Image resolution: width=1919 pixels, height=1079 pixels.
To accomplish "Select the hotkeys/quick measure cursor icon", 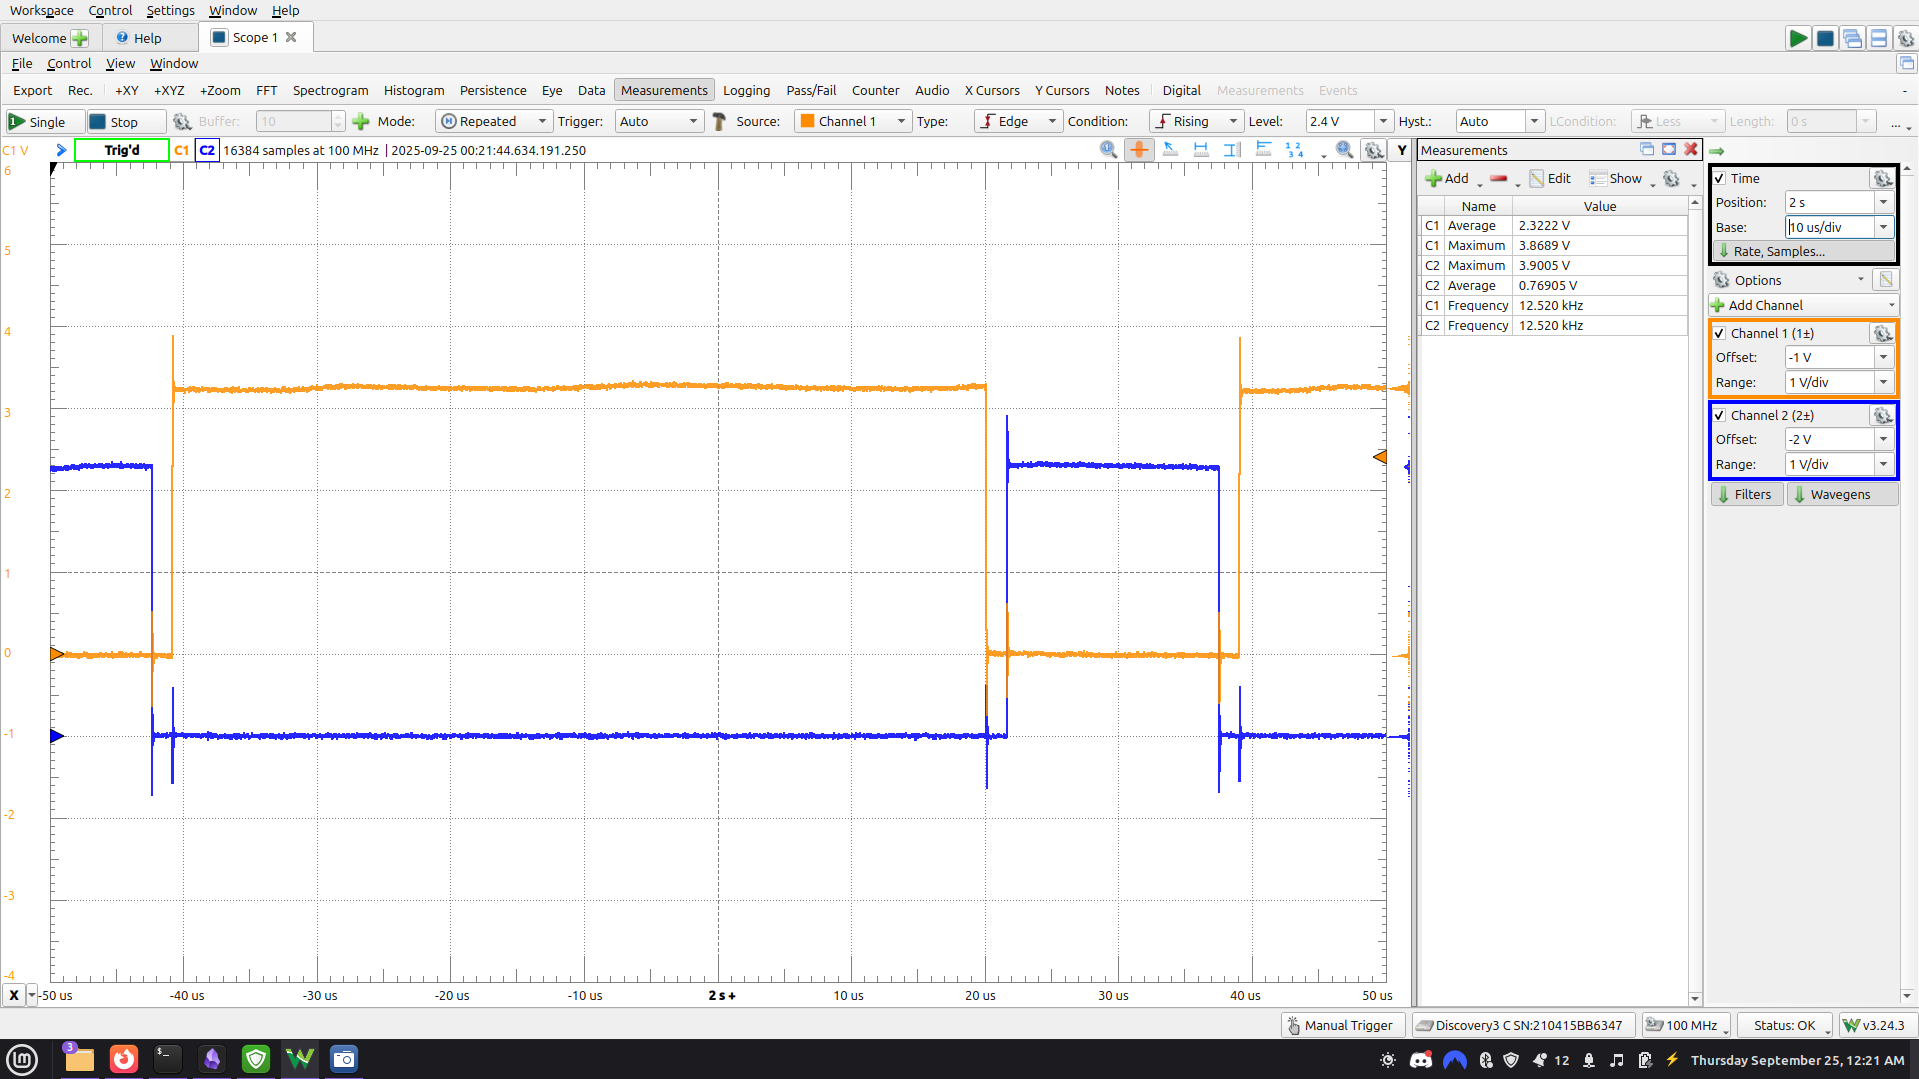I will 1170,149.
